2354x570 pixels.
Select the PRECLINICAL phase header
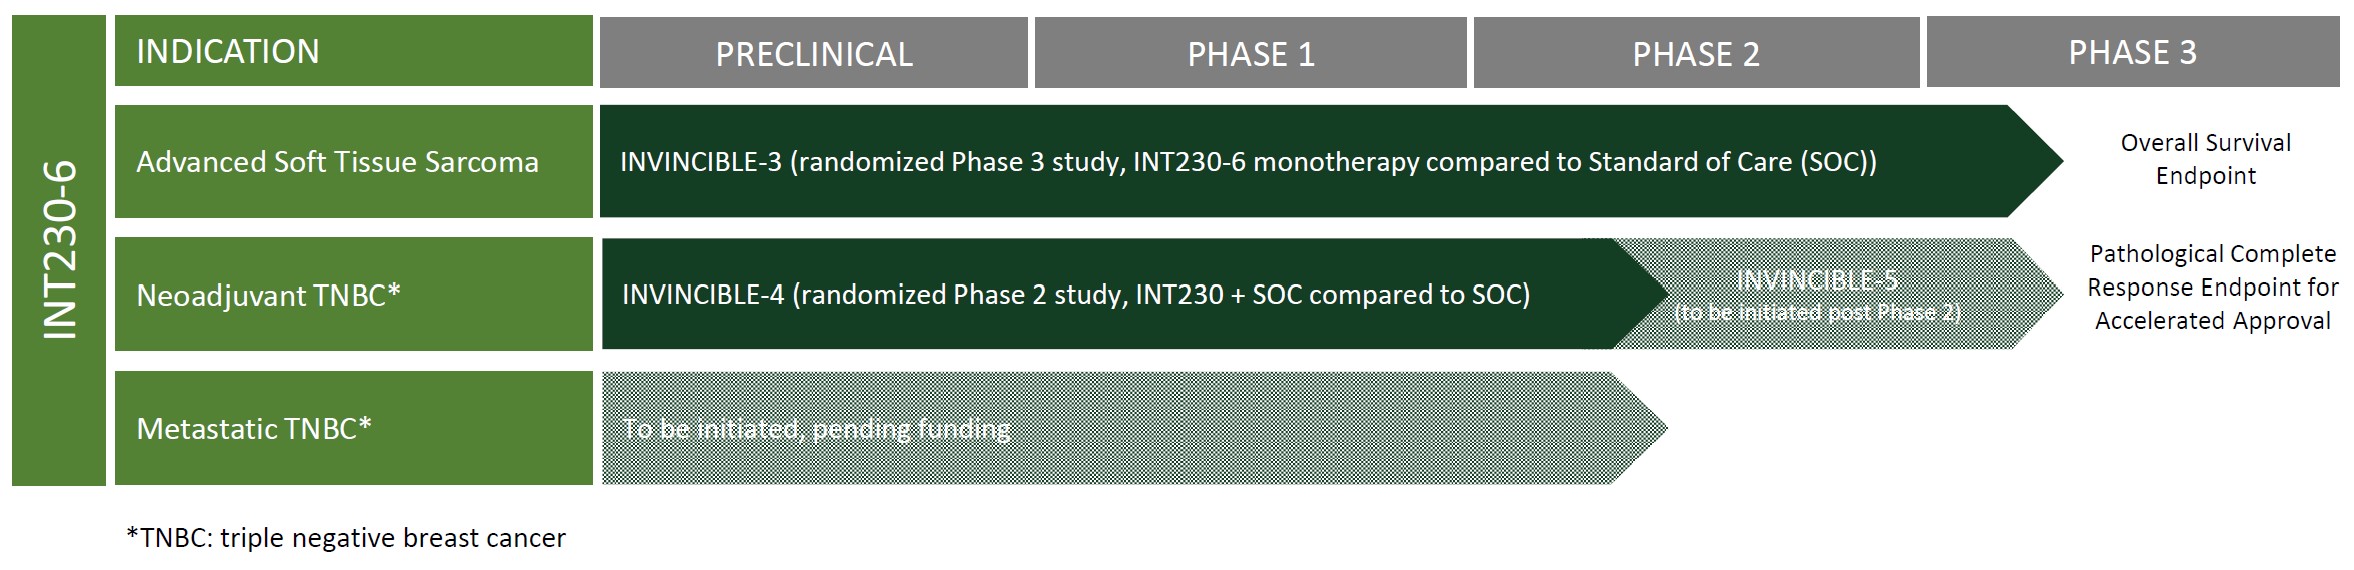click(813, 54)
